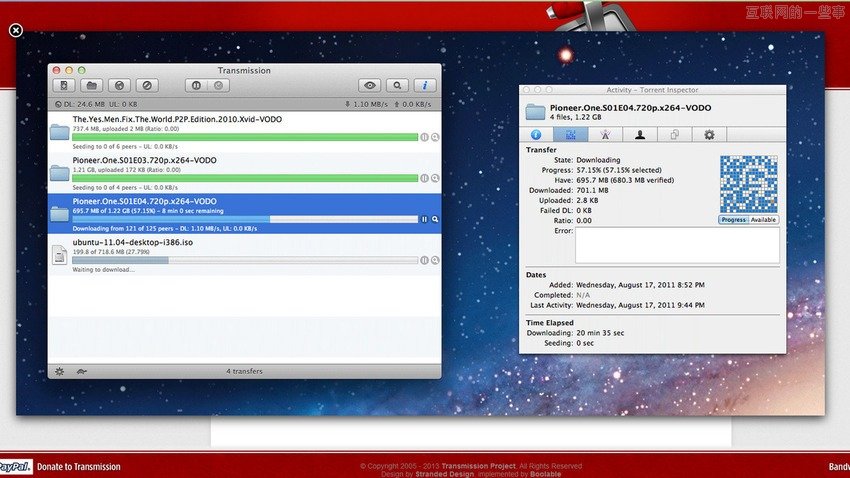Toggle the filter bar with the magnifier icon

pos(398,86)
